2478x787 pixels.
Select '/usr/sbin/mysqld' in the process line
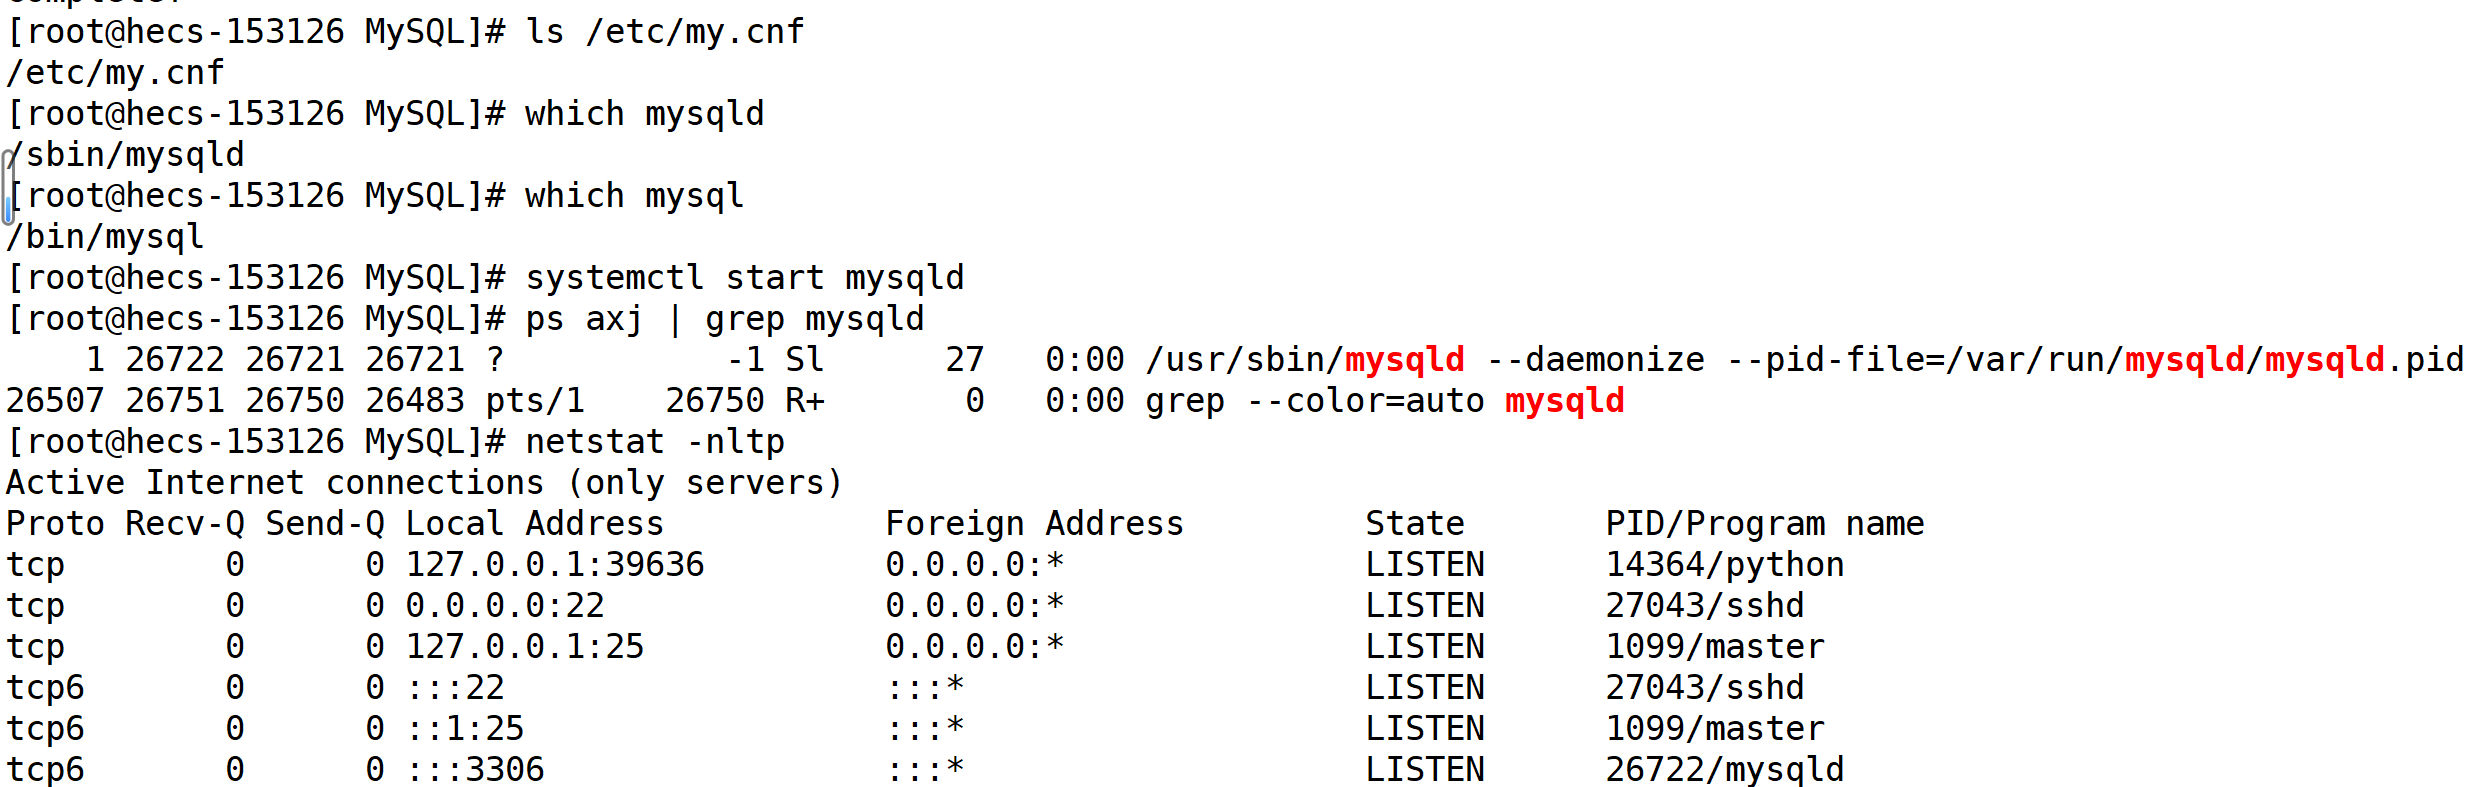tap(1305, 360)
